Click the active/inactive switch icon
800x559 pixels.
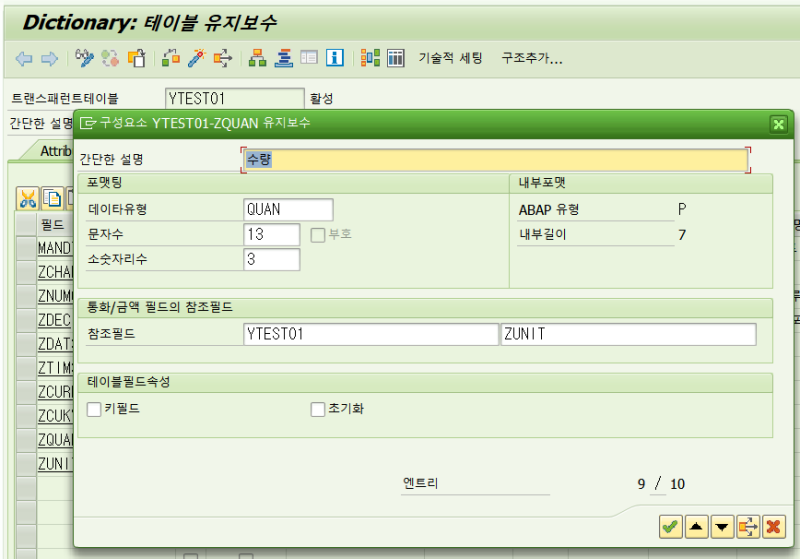(x=110, y=58)
